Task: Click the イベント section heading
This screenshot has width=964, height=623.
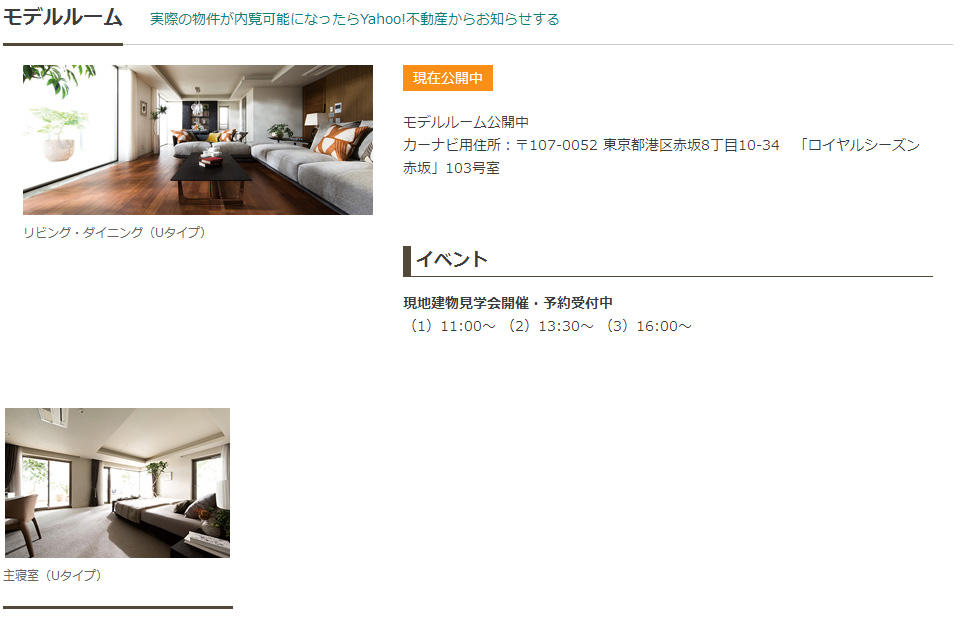Action: tap(452, 259)
